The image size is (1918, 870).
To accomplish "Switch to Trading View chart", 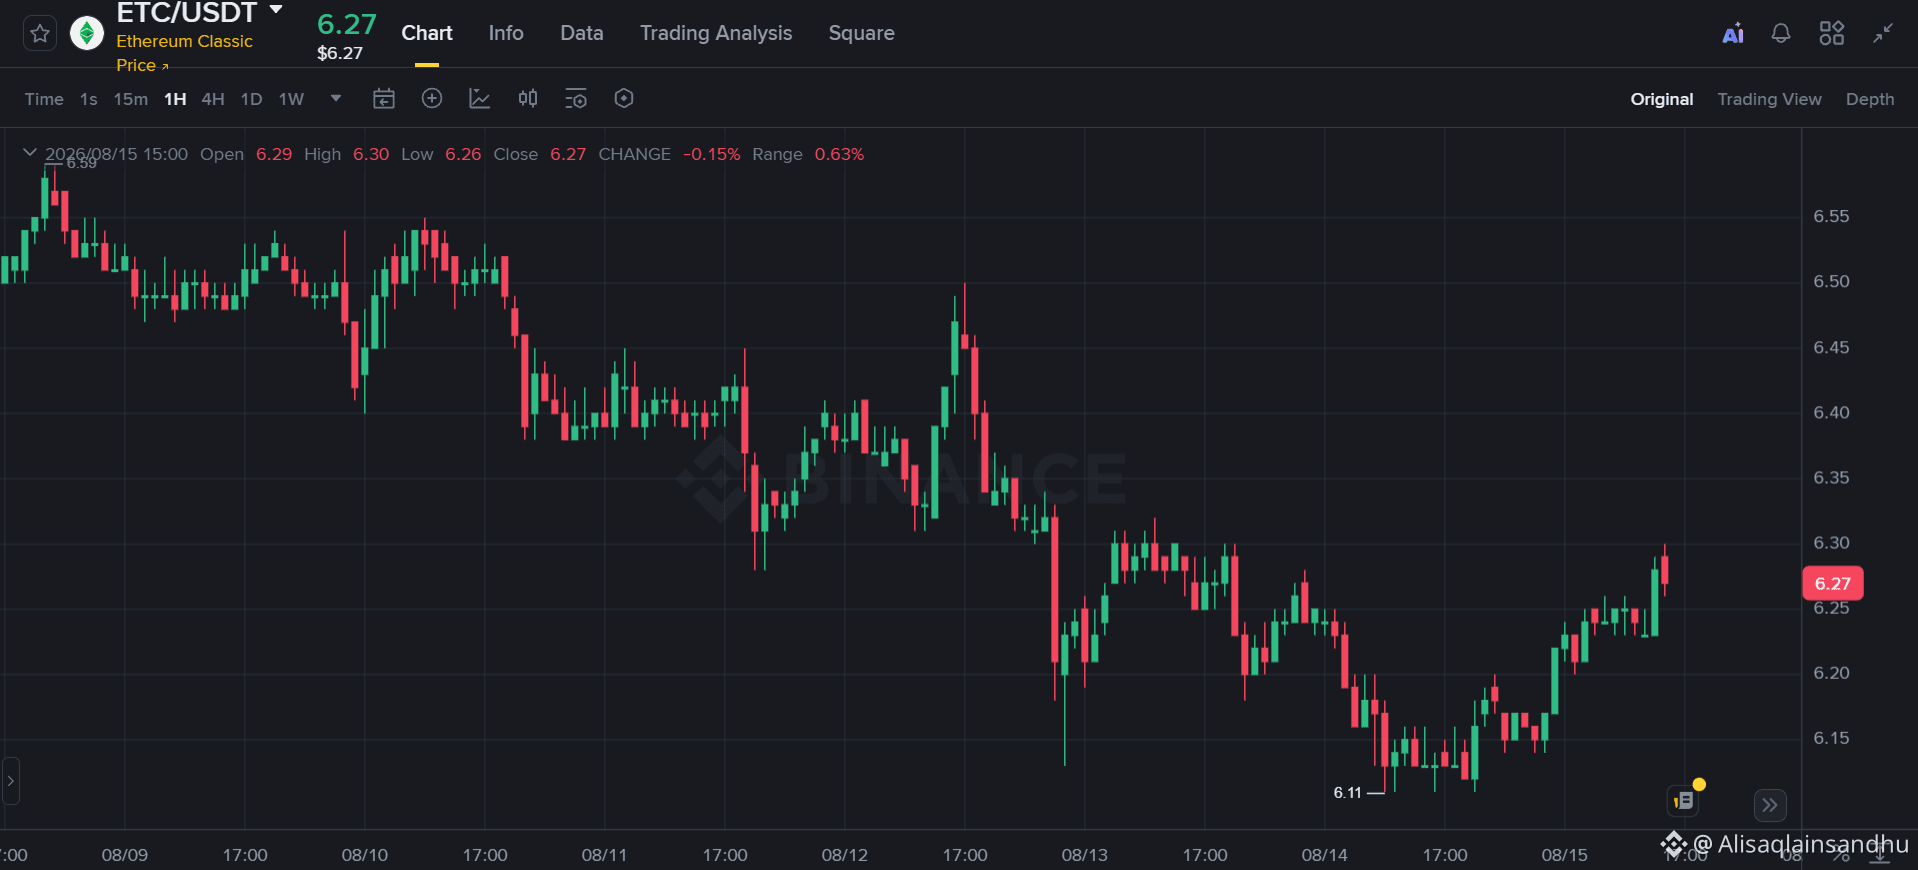I will point(1769,99).
